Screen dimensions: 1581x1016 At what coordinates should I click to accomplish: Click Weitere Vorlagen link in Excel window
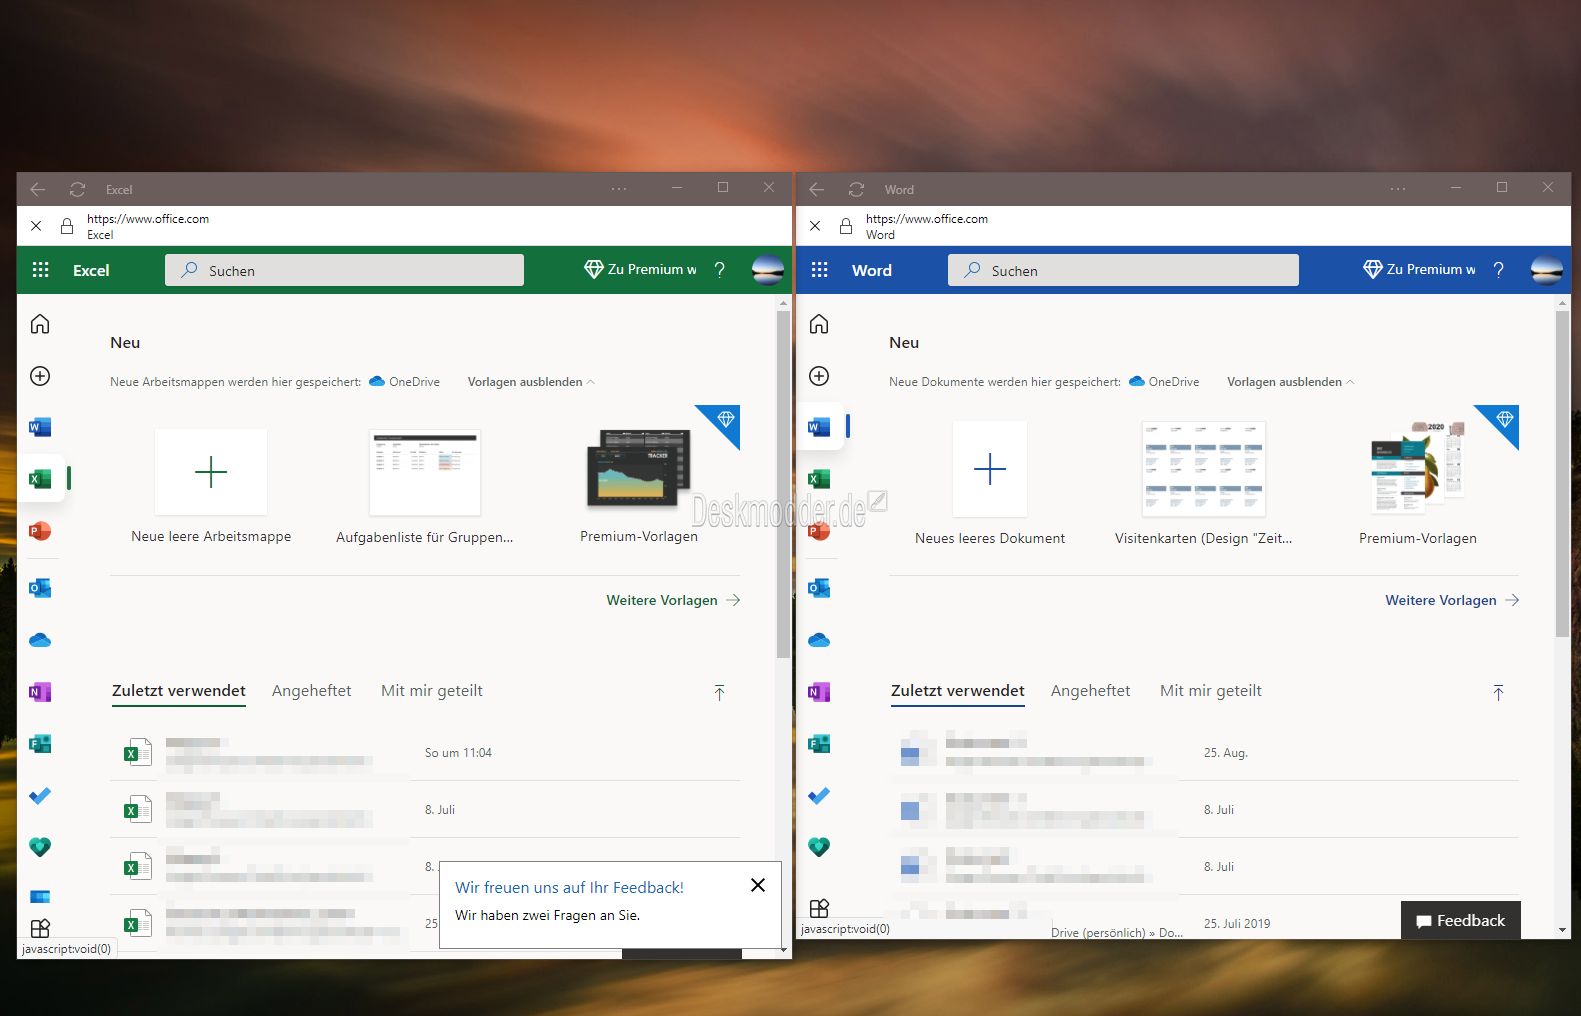coord(673,600)
